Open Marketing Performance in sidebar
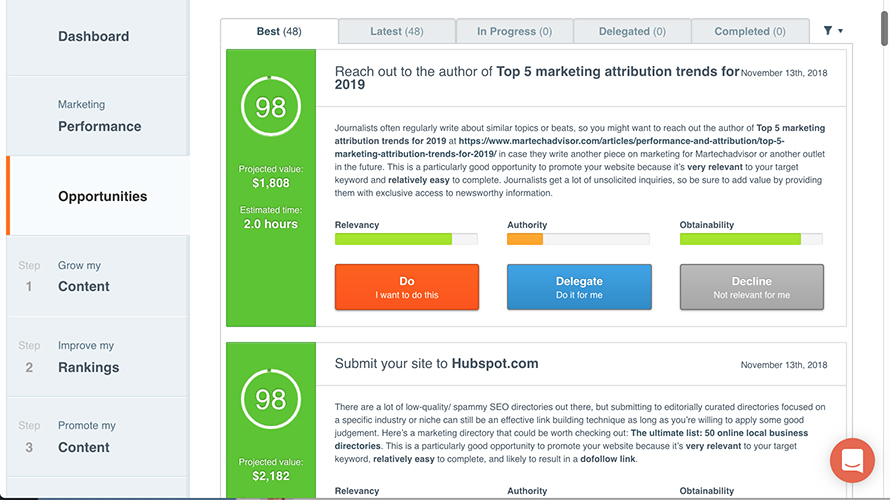 [99, 116]
